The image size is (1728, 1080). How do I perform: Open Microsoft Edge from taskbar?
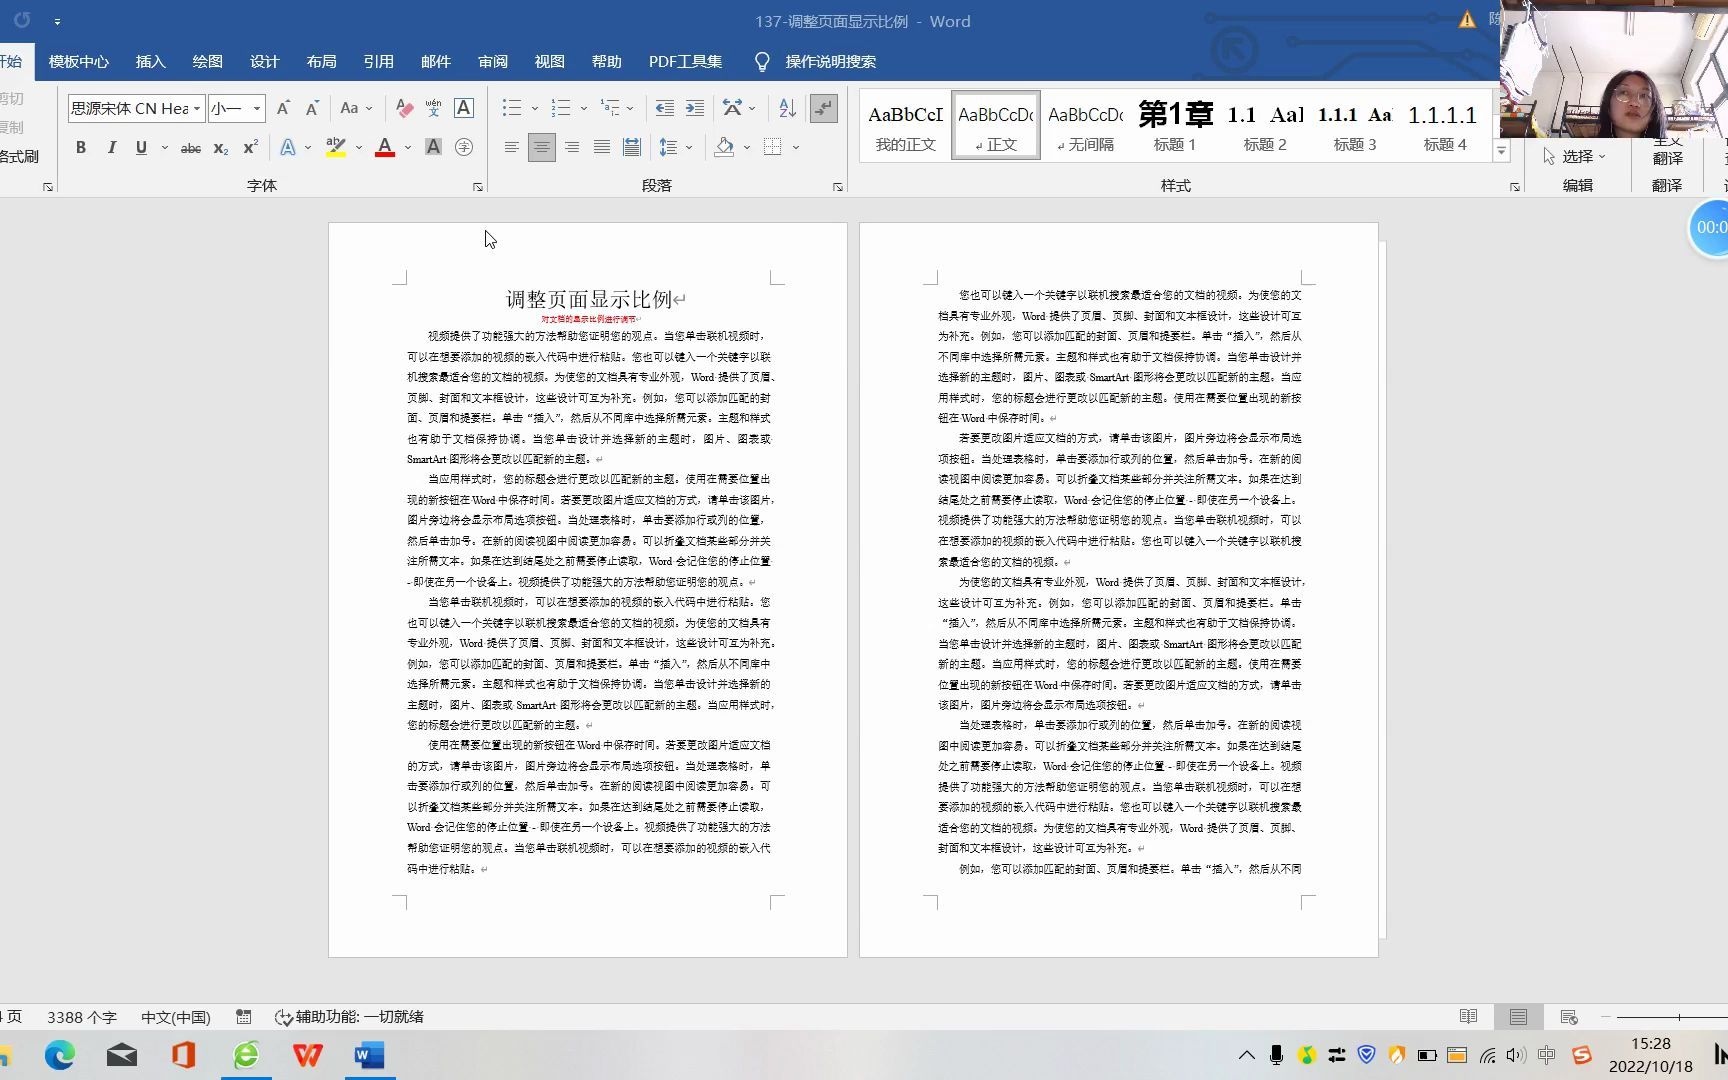click(x=60, y=1055)
